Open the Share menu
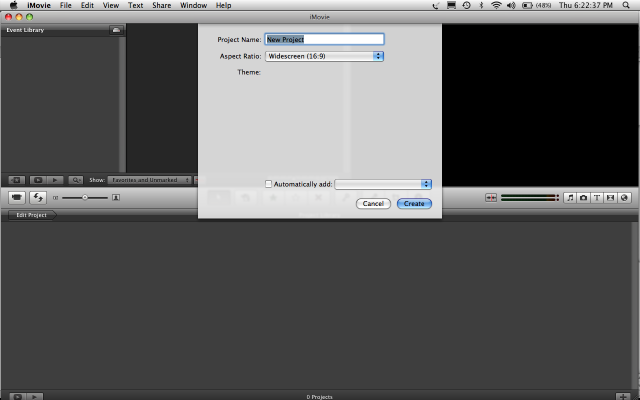The width and height of the screenshot is (640, 400). pos(162,5)
